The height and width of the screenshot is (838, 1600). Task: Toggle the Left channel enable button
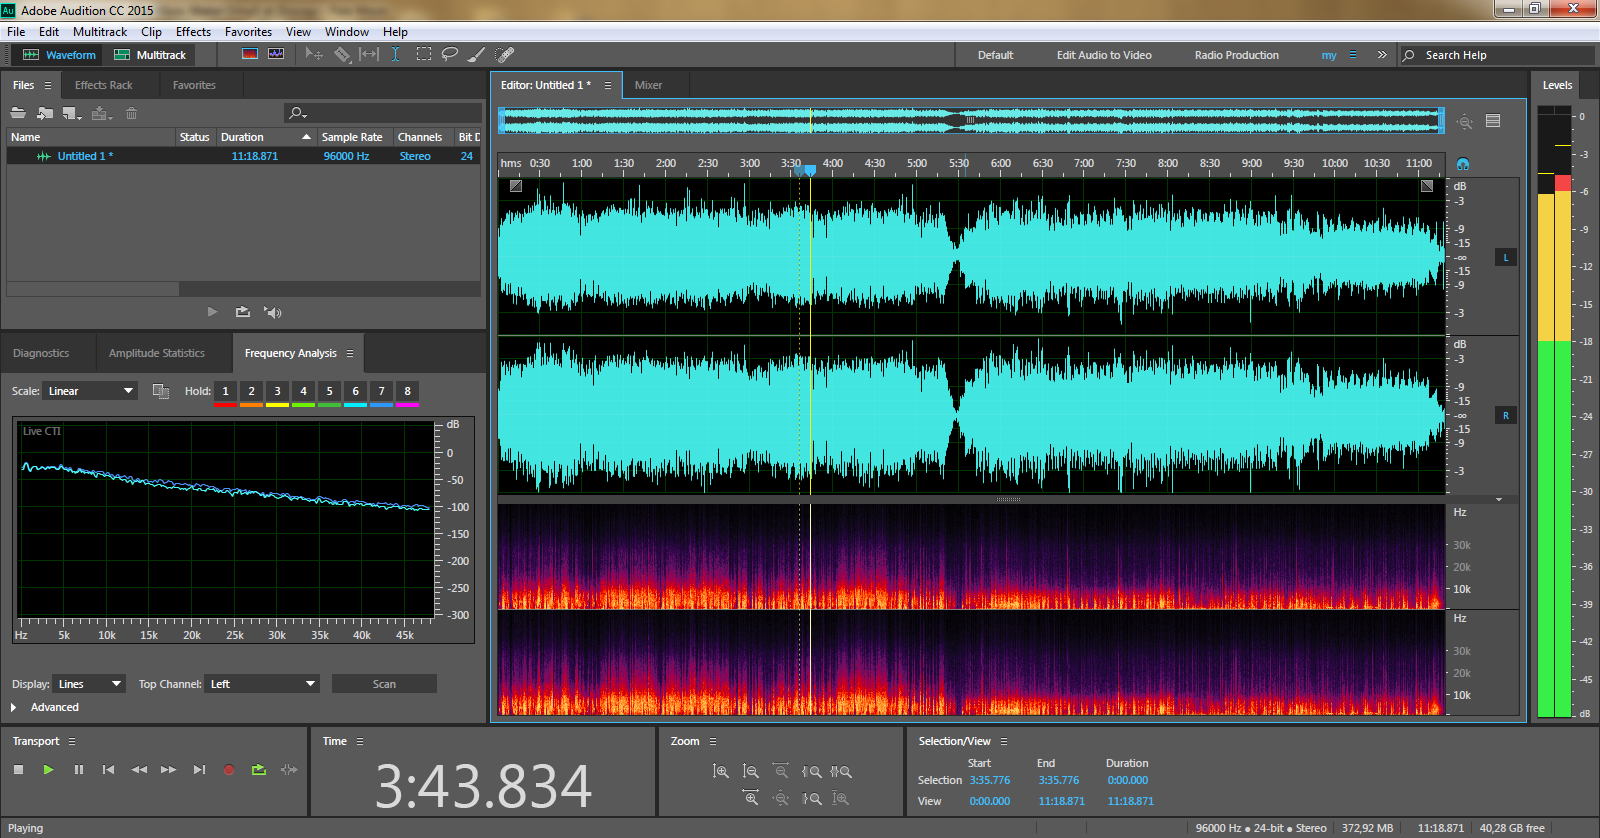coord(1505,258)
